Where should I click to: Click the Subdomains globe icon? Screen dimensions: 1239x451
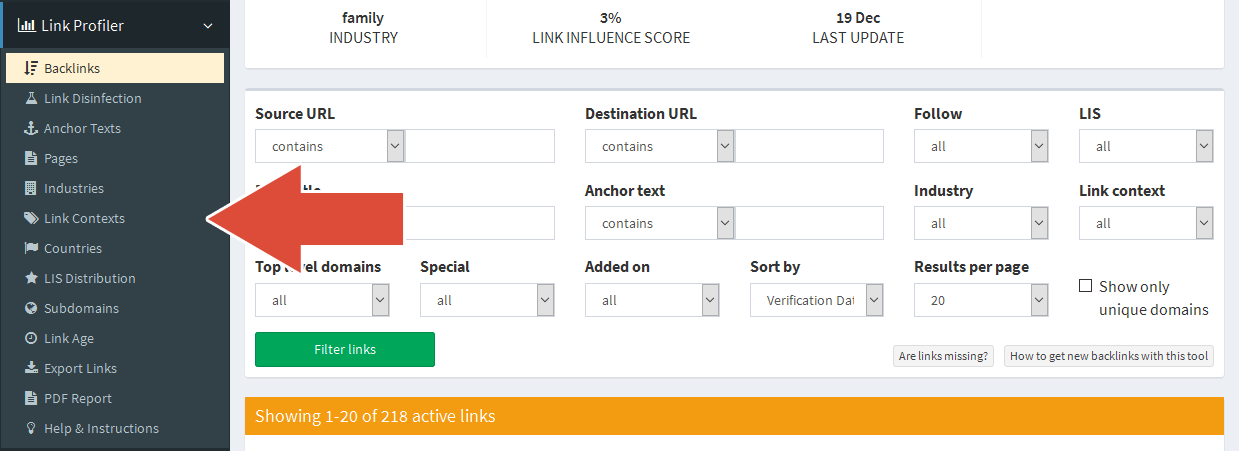[x=31, y=308]
